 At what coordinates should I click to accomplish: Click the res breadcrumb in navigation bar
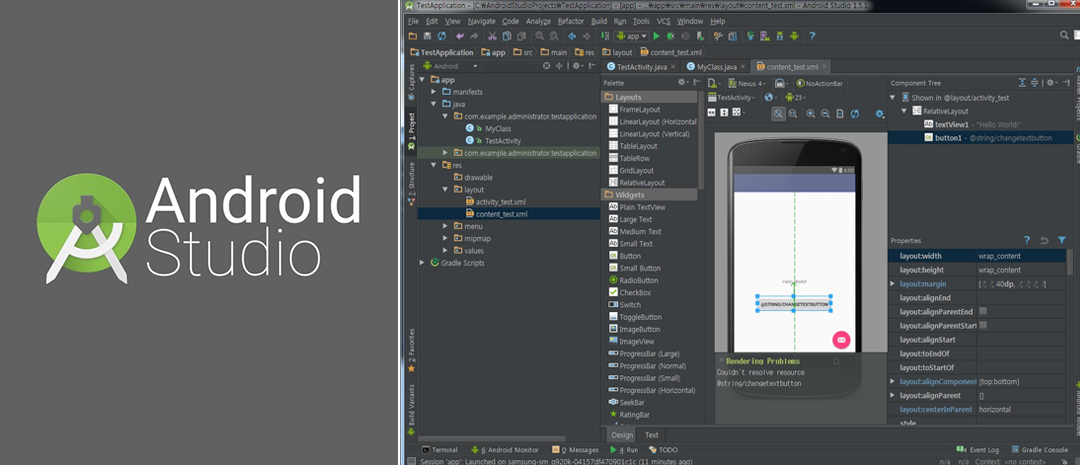(x=584, y=52)
